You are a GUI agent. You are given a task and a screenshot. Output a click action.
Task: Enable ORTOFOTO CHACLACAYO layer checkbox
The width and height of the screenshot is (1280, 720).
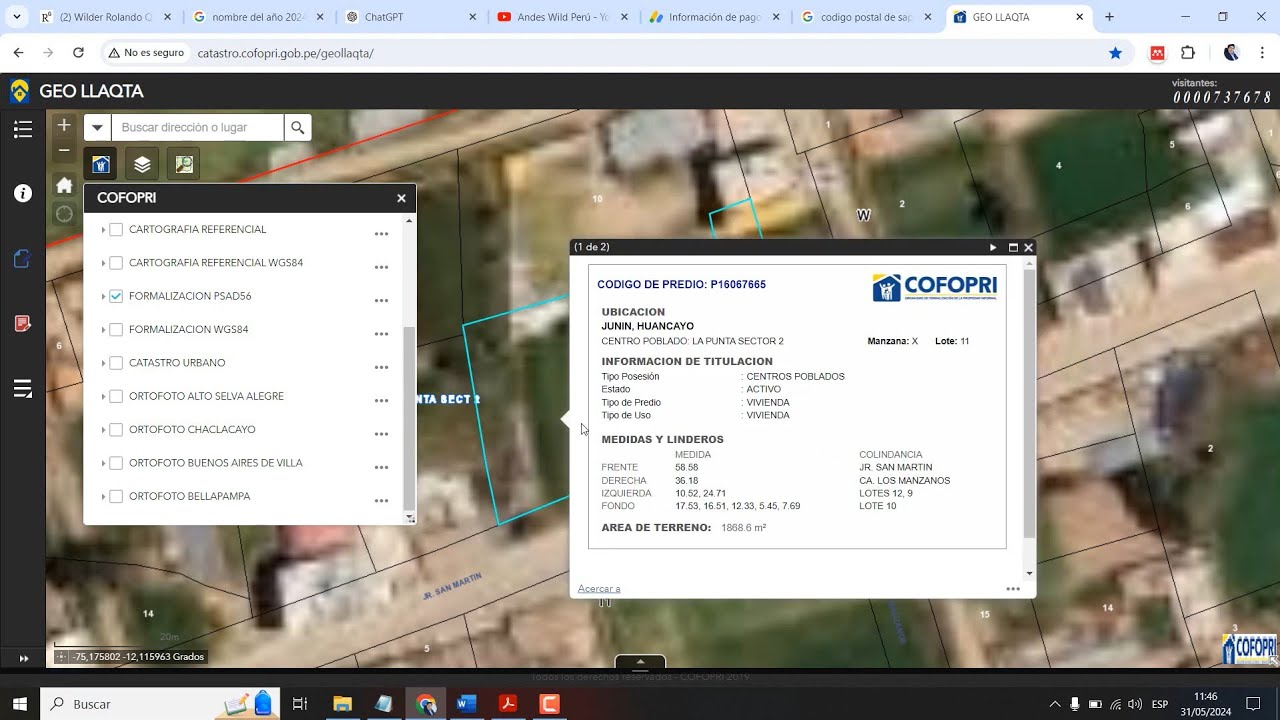(116, 430)
